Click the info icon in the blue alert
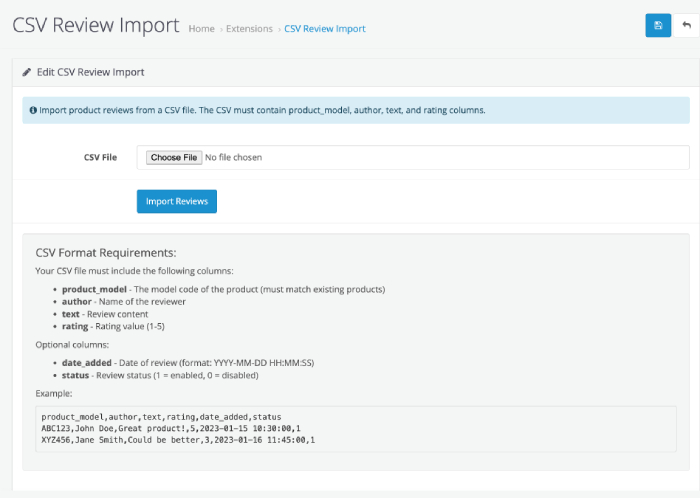The width and height of the screenshot is (700, 498). [33, 110]
